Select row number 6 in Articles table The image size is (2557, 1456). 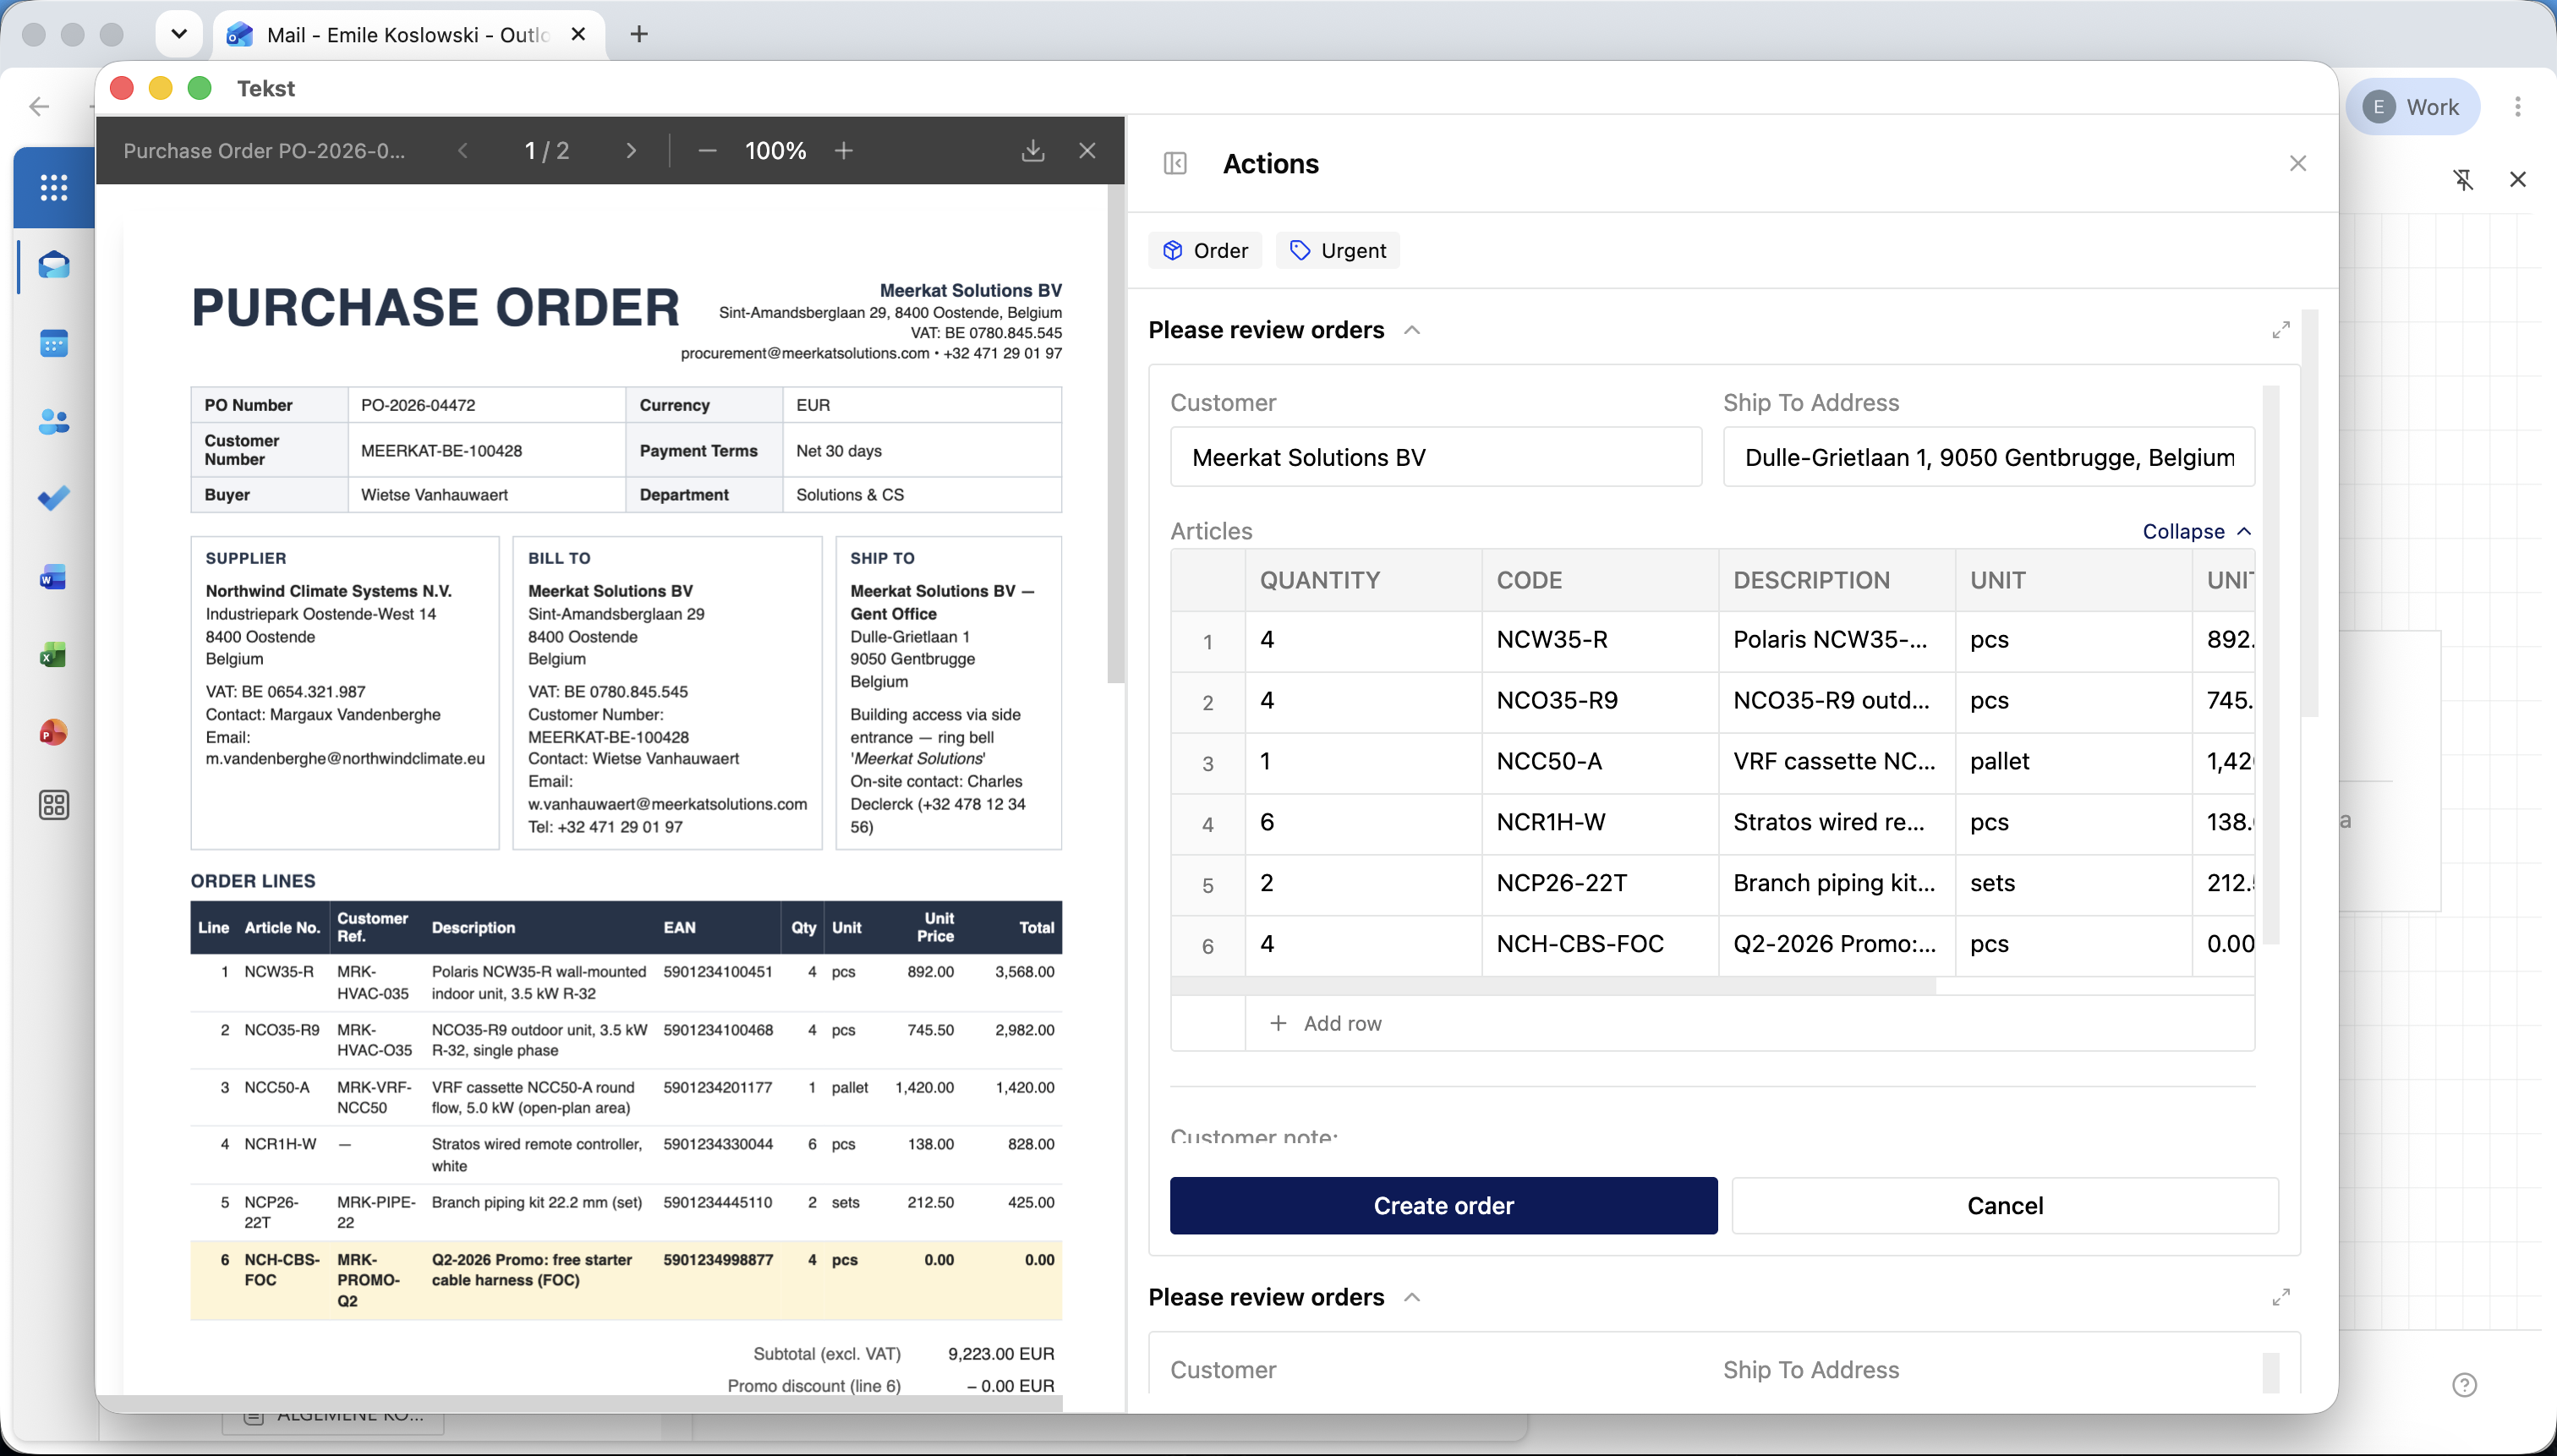(x=1207, y=946)
